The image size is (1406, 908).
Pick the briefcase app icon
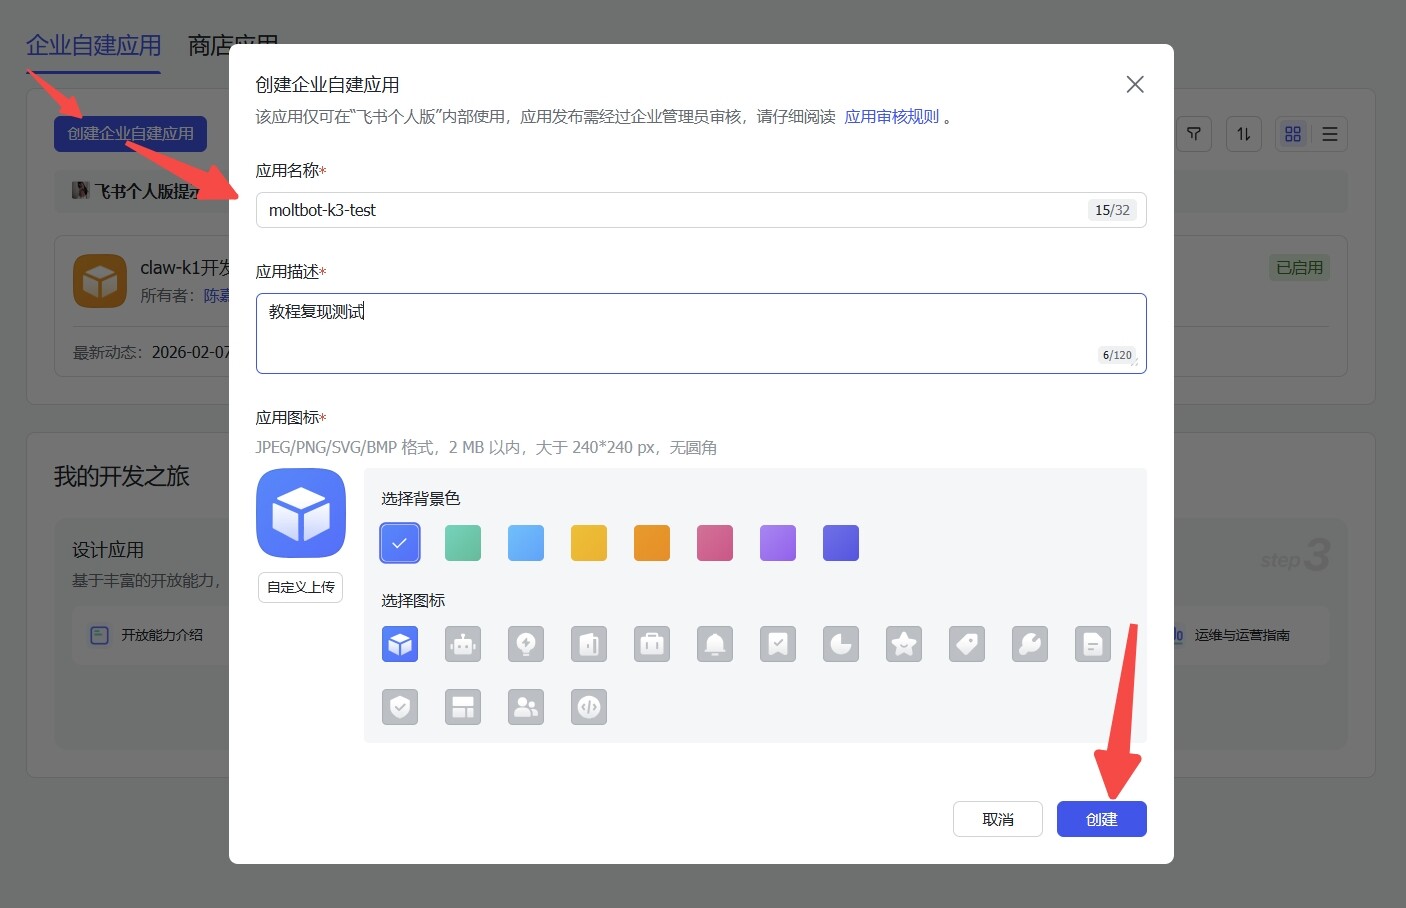(652, 644)
